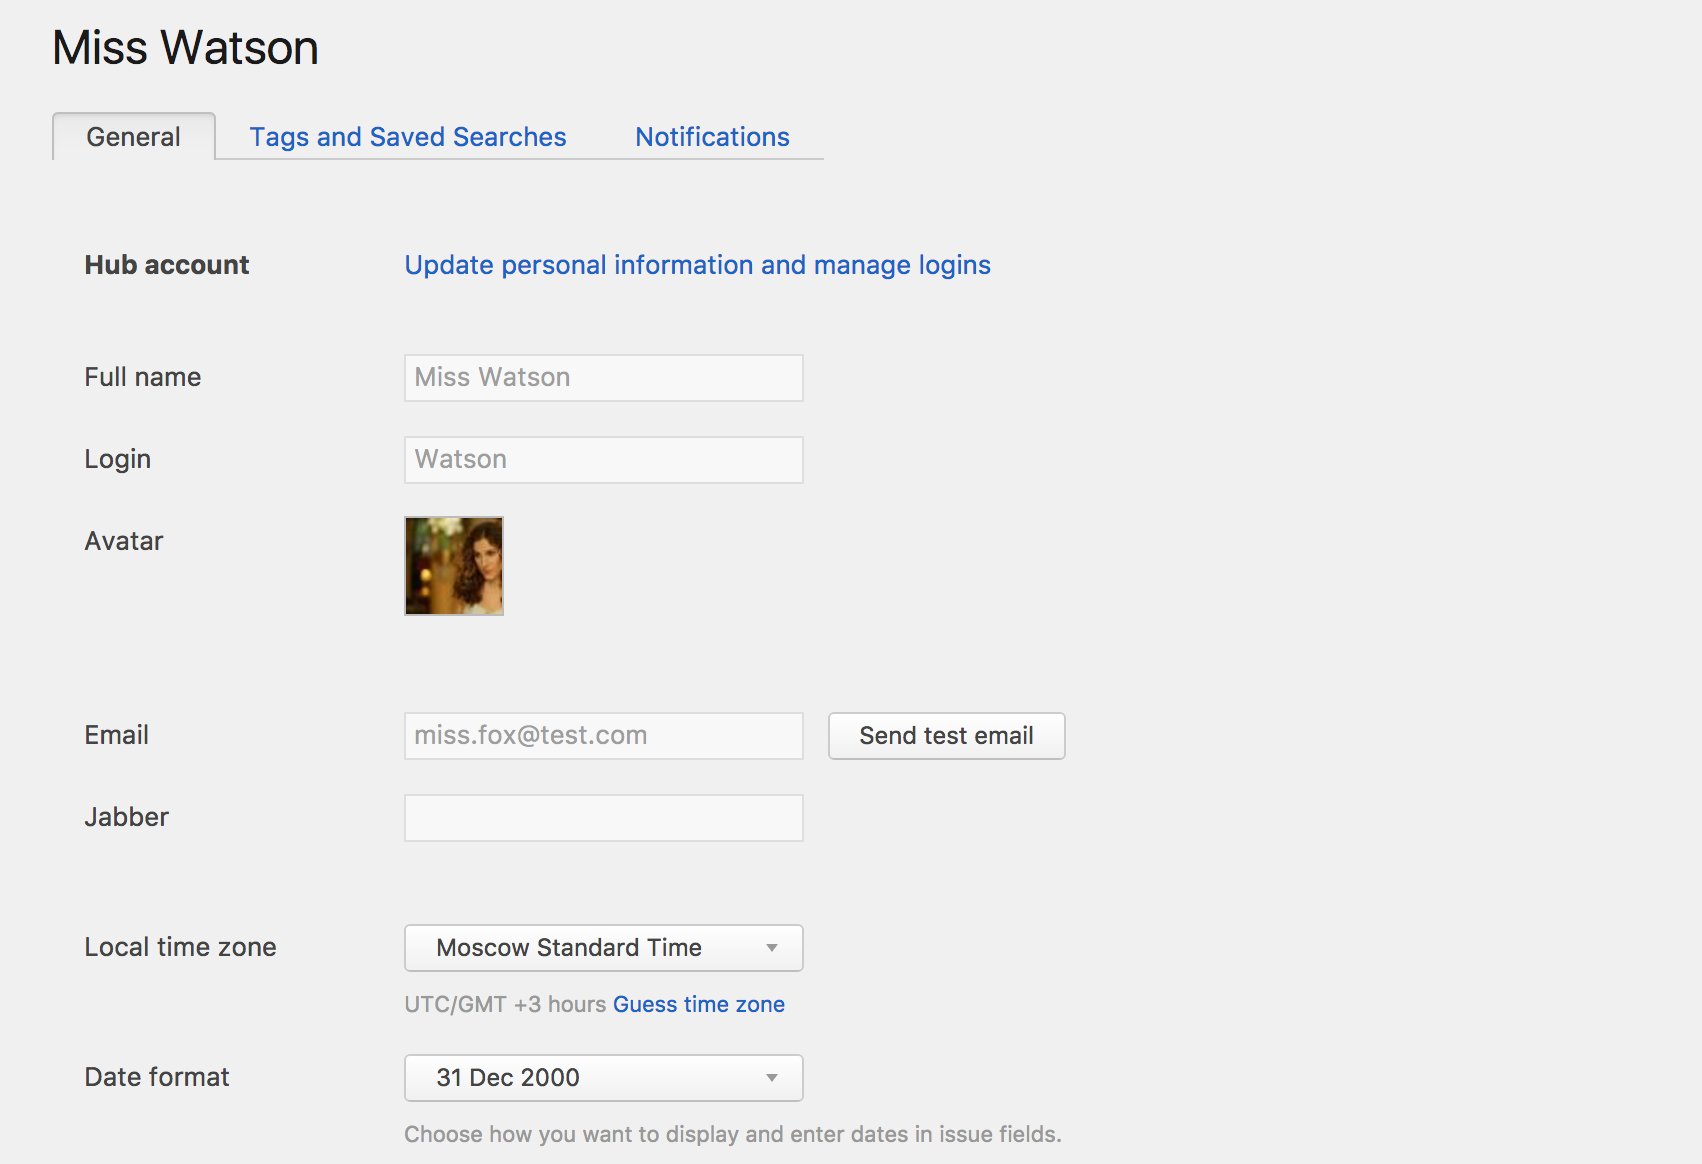Click the Miss Watson page heading
Screen dimensions: 1702x1164
click(x=185, y=48)
